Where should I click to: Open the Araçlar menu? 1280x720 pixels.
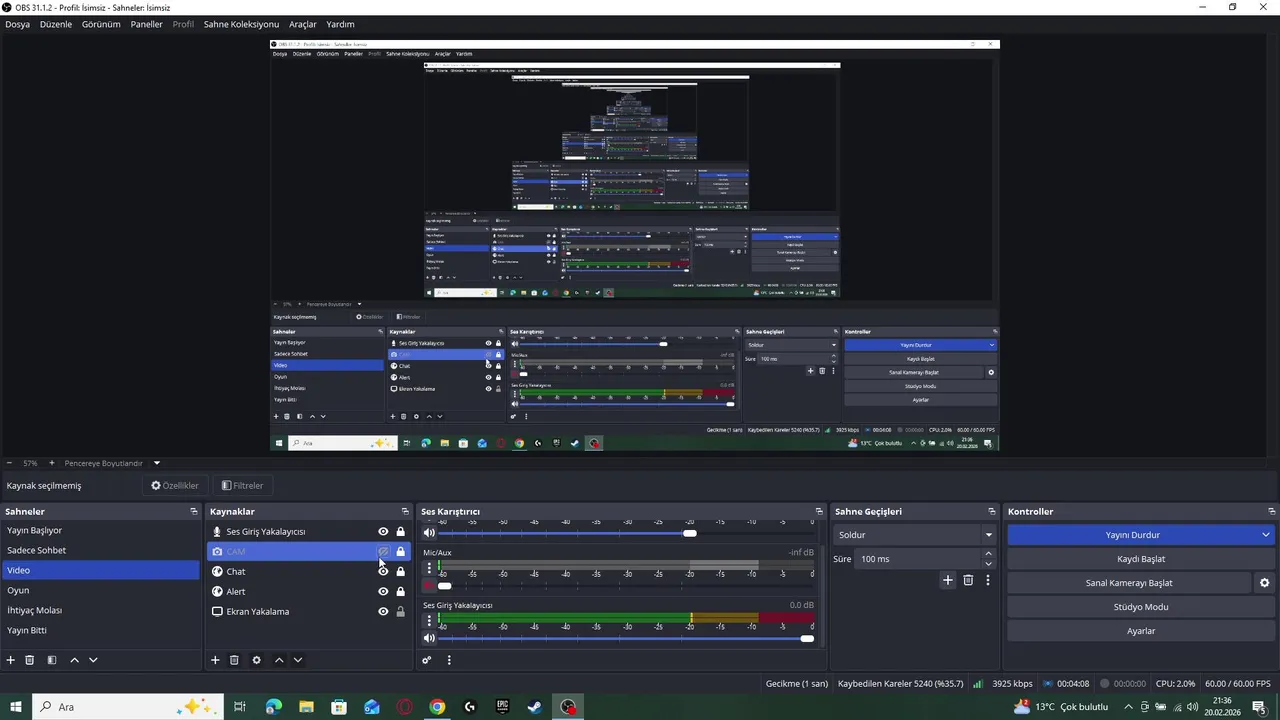[x=303, y=24]
